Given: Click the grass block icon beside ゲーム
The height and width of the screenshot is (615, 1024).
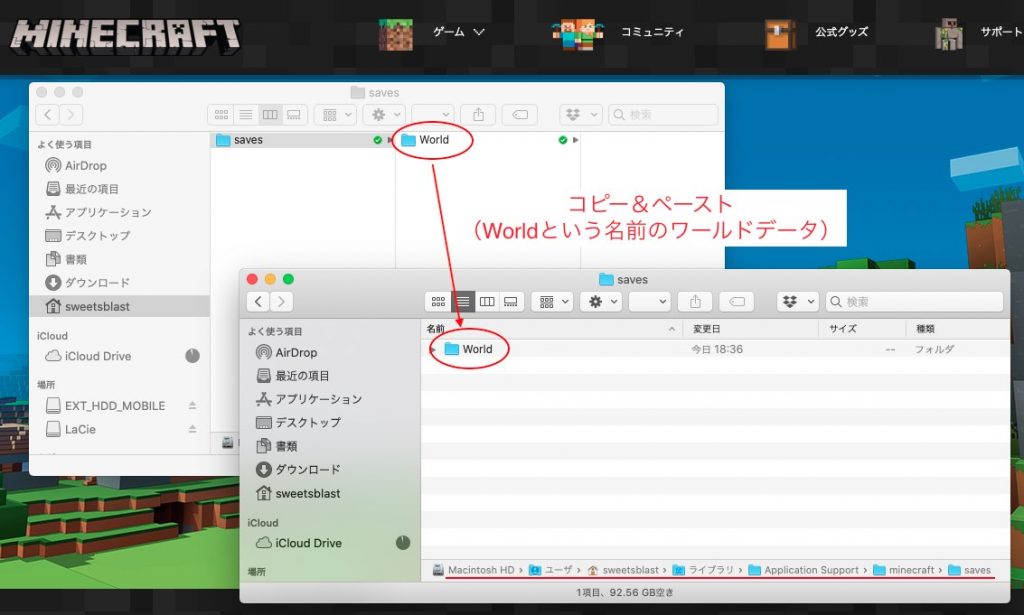Looking at the screenshot, I should click(x=396, y=34).
